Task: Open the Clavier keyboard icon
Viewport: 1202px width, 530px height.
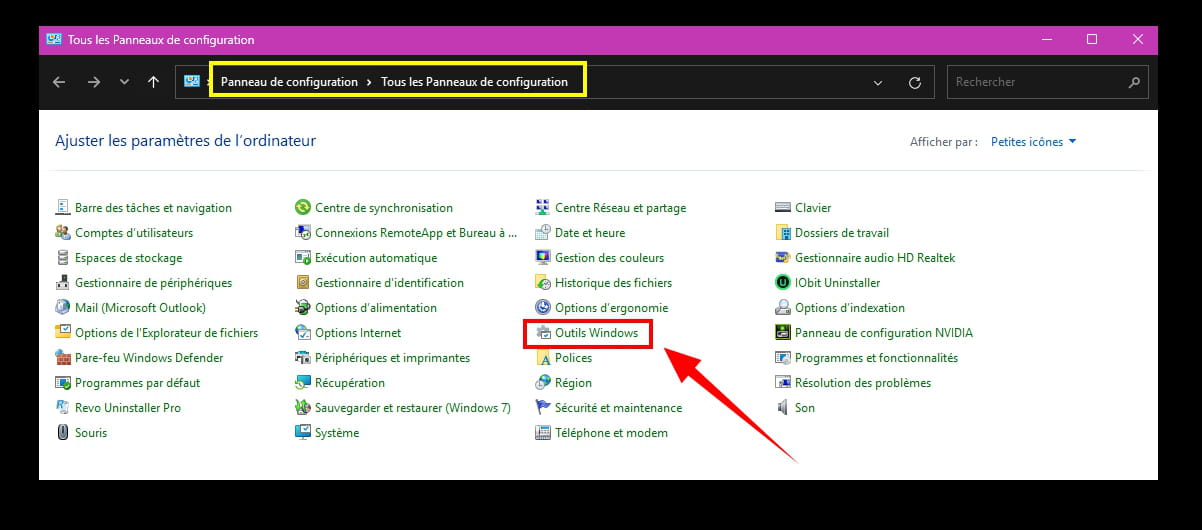Action: [783, 208]
